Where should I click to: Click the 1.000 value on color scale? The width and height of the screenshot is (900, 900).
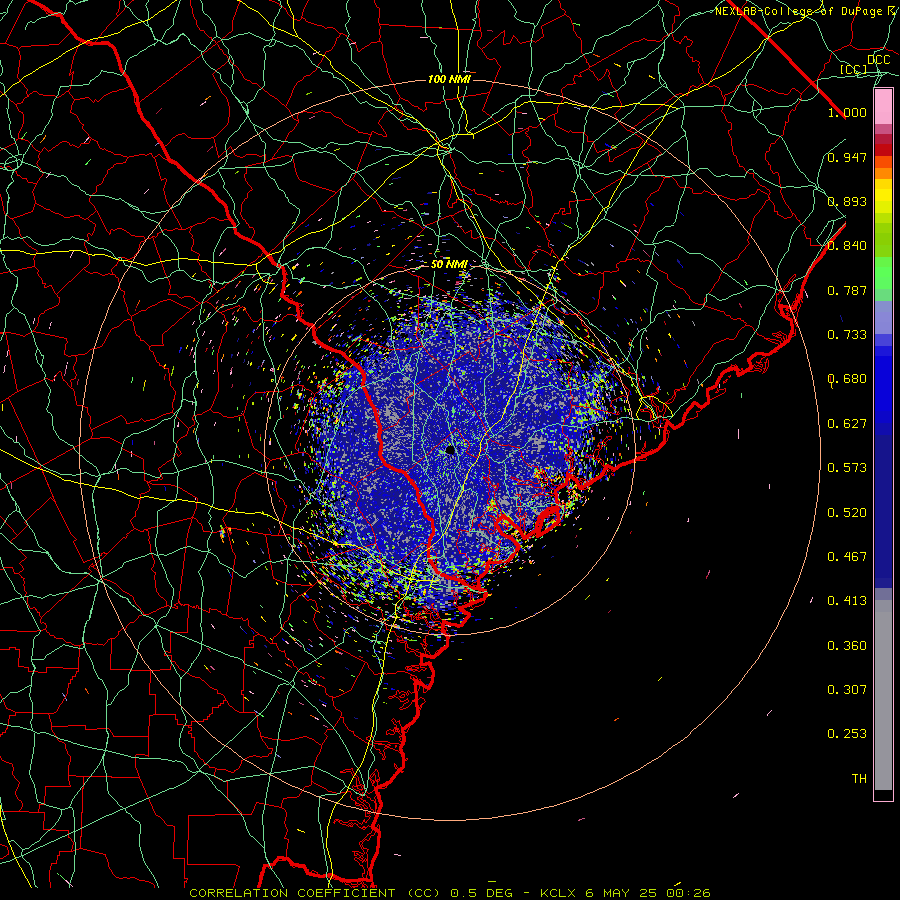[847, 112]
